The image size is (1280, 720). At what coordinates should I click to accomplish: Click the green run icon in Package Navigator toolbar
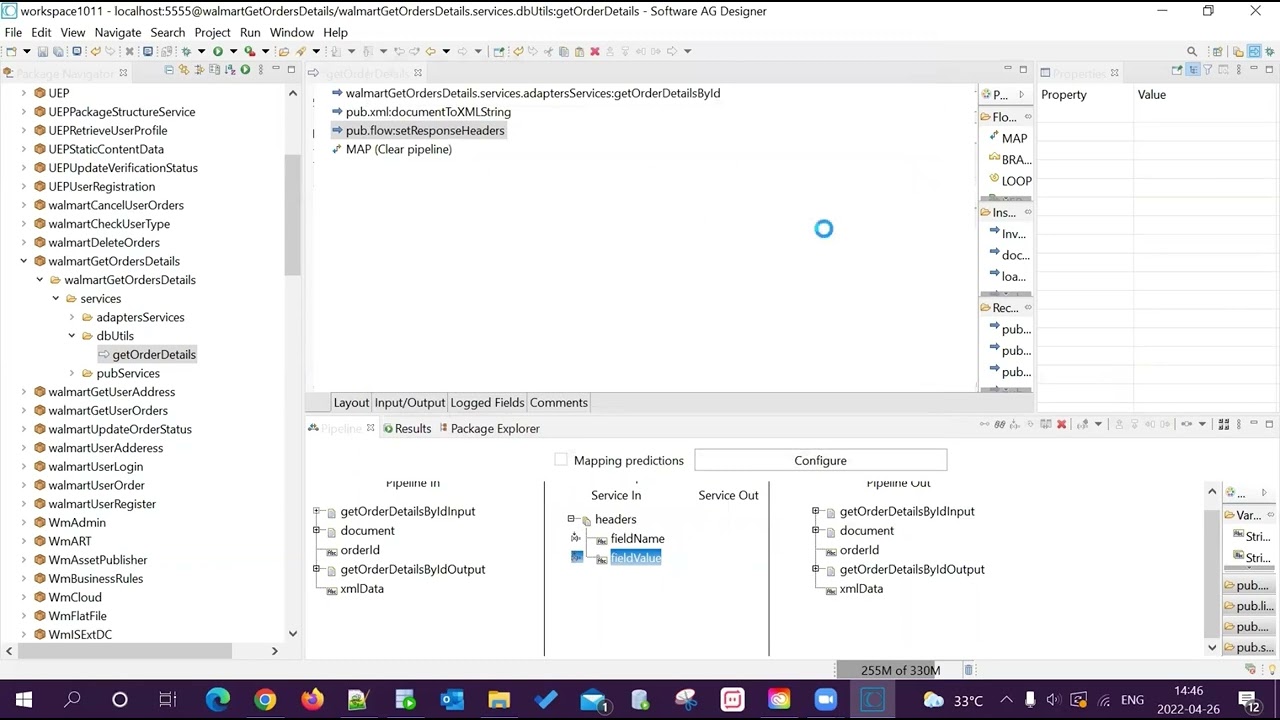[x=245, y=70]
